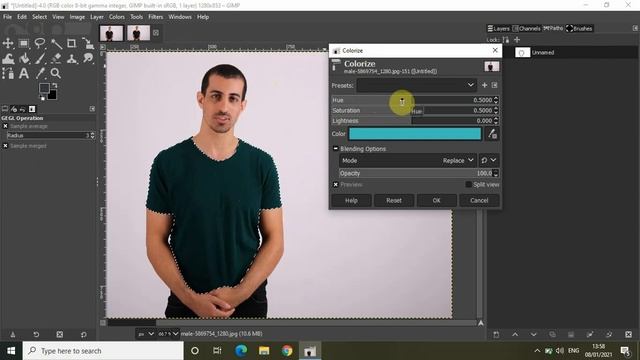Select the Unnamed layer row
The height and width of the screenshot is (360, 640).
(x=571, y=52)
